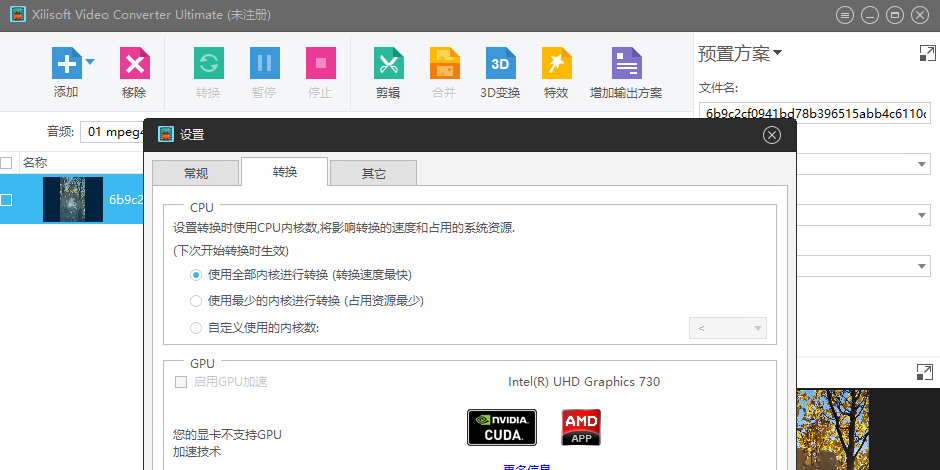940x470 pixels.
Task: Open the Clip (剪辑) scissors tool
Action: pyautogui.click(x=388, y=65)
